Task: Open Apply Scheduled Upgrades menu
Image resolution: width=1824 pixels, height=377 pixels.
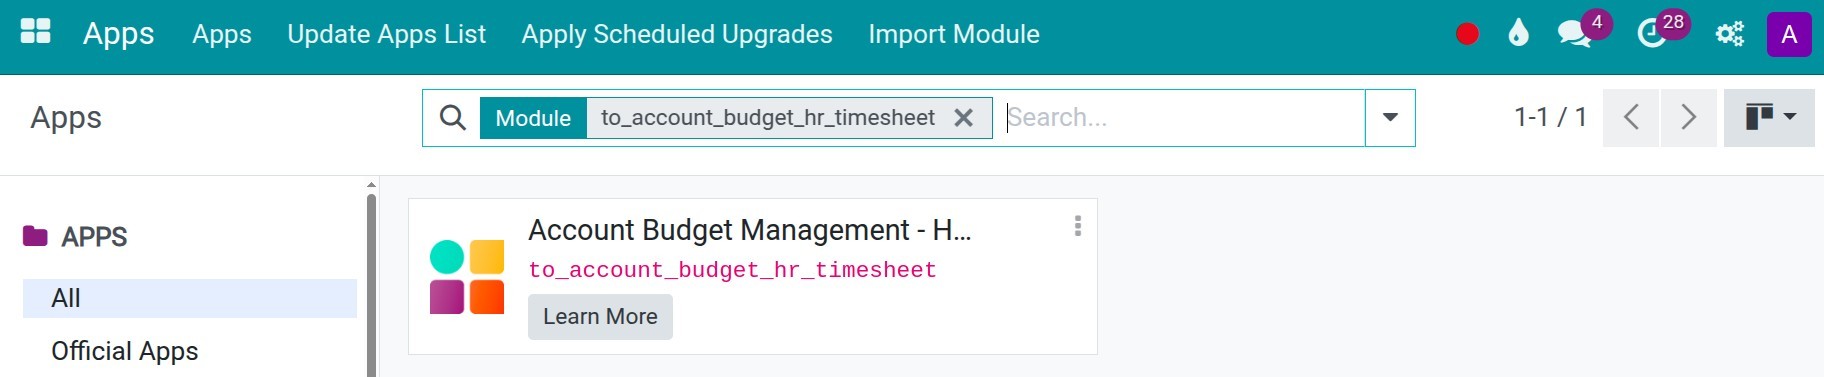Action: (677, 34)
